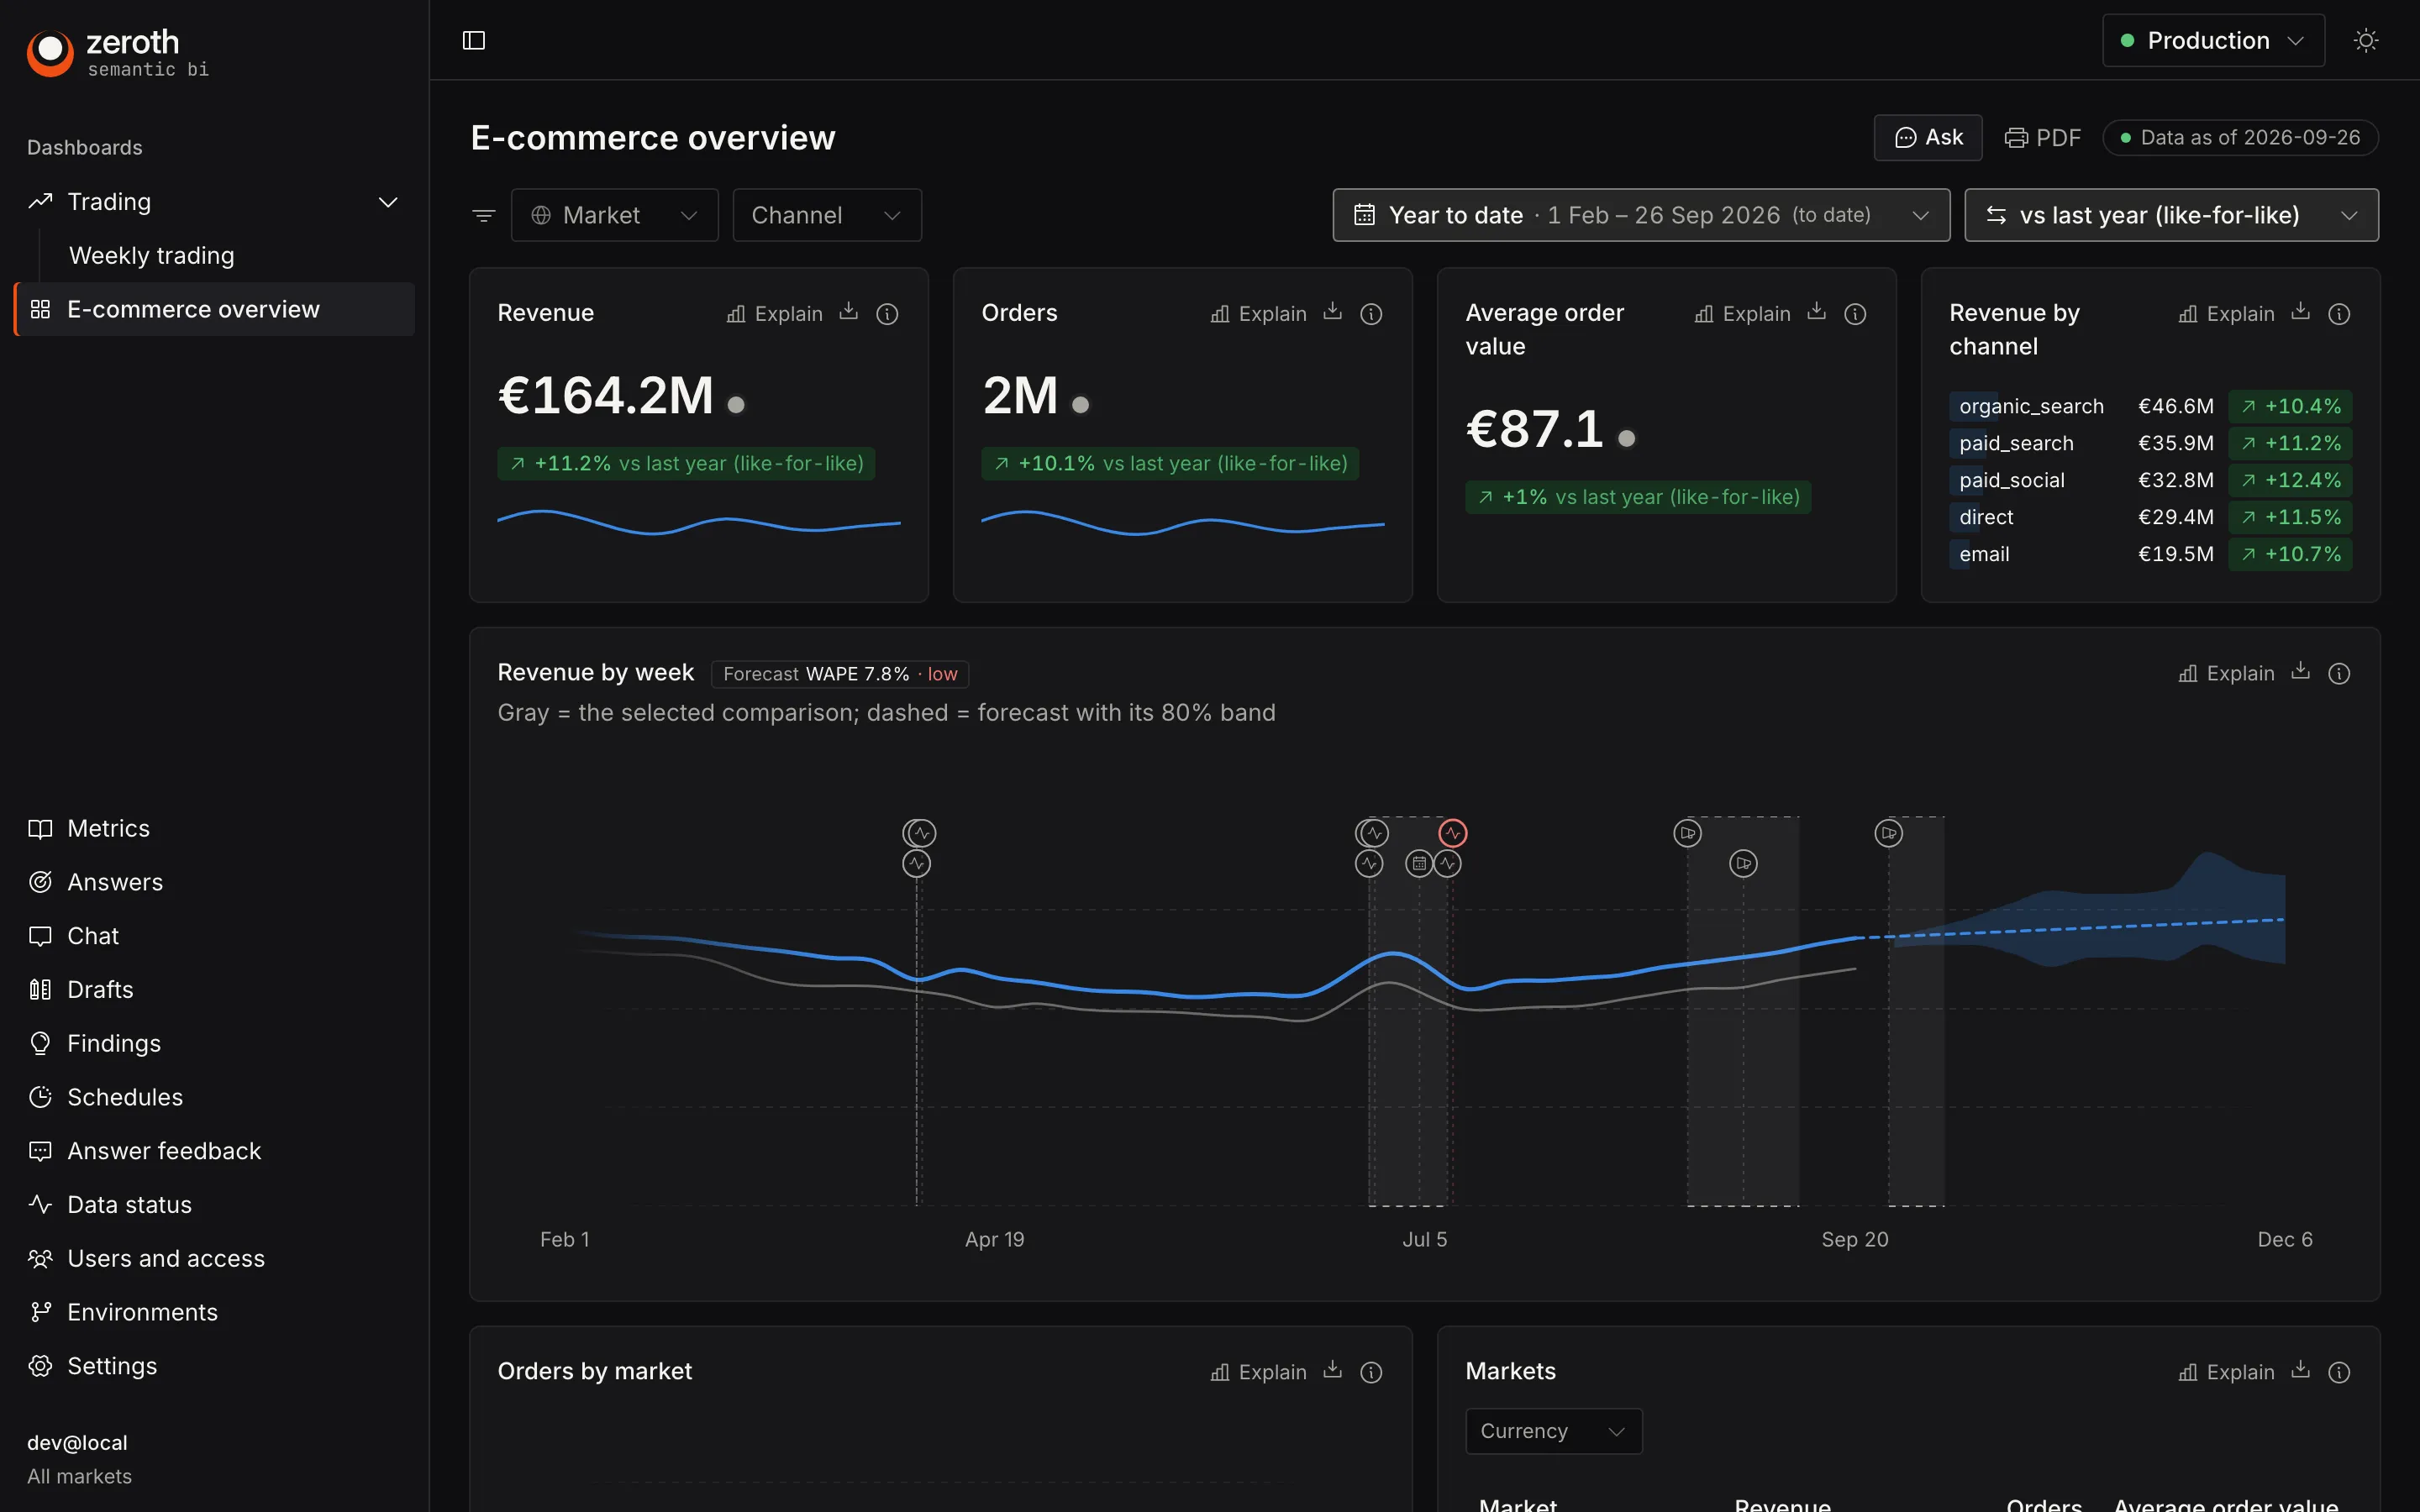Switch theme with the sun icon
The height and width of the screenshot is (1512, 2420).
(x=2365, y=40)
